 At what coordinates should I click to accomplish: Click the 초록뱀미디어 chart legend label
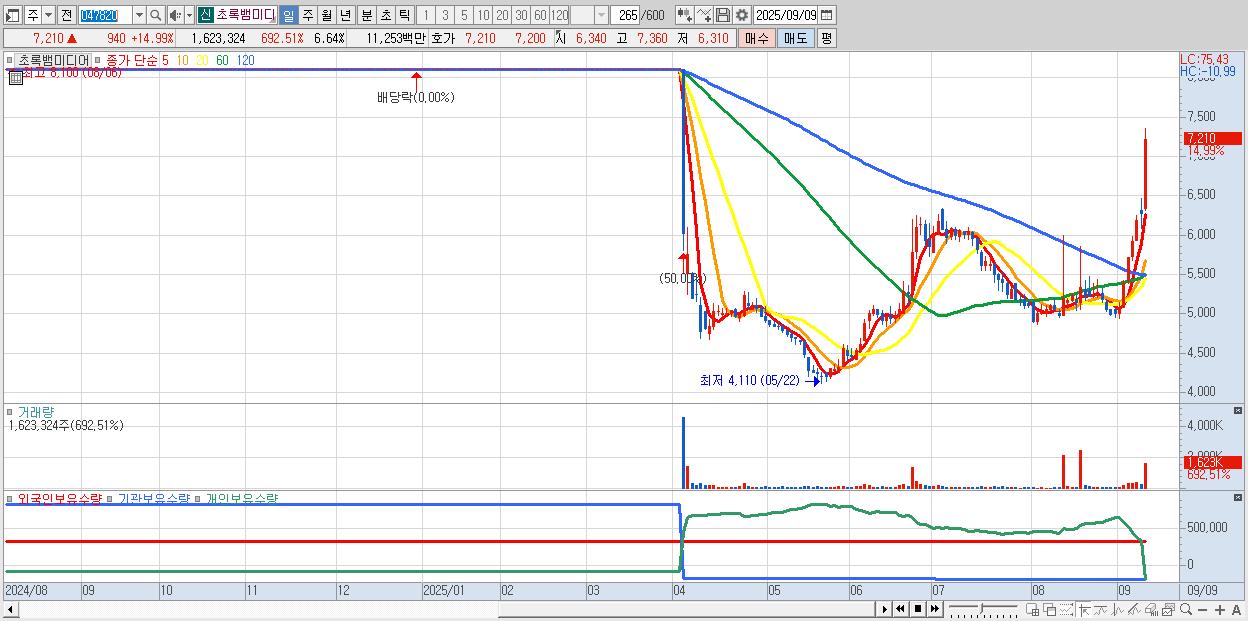53,60
